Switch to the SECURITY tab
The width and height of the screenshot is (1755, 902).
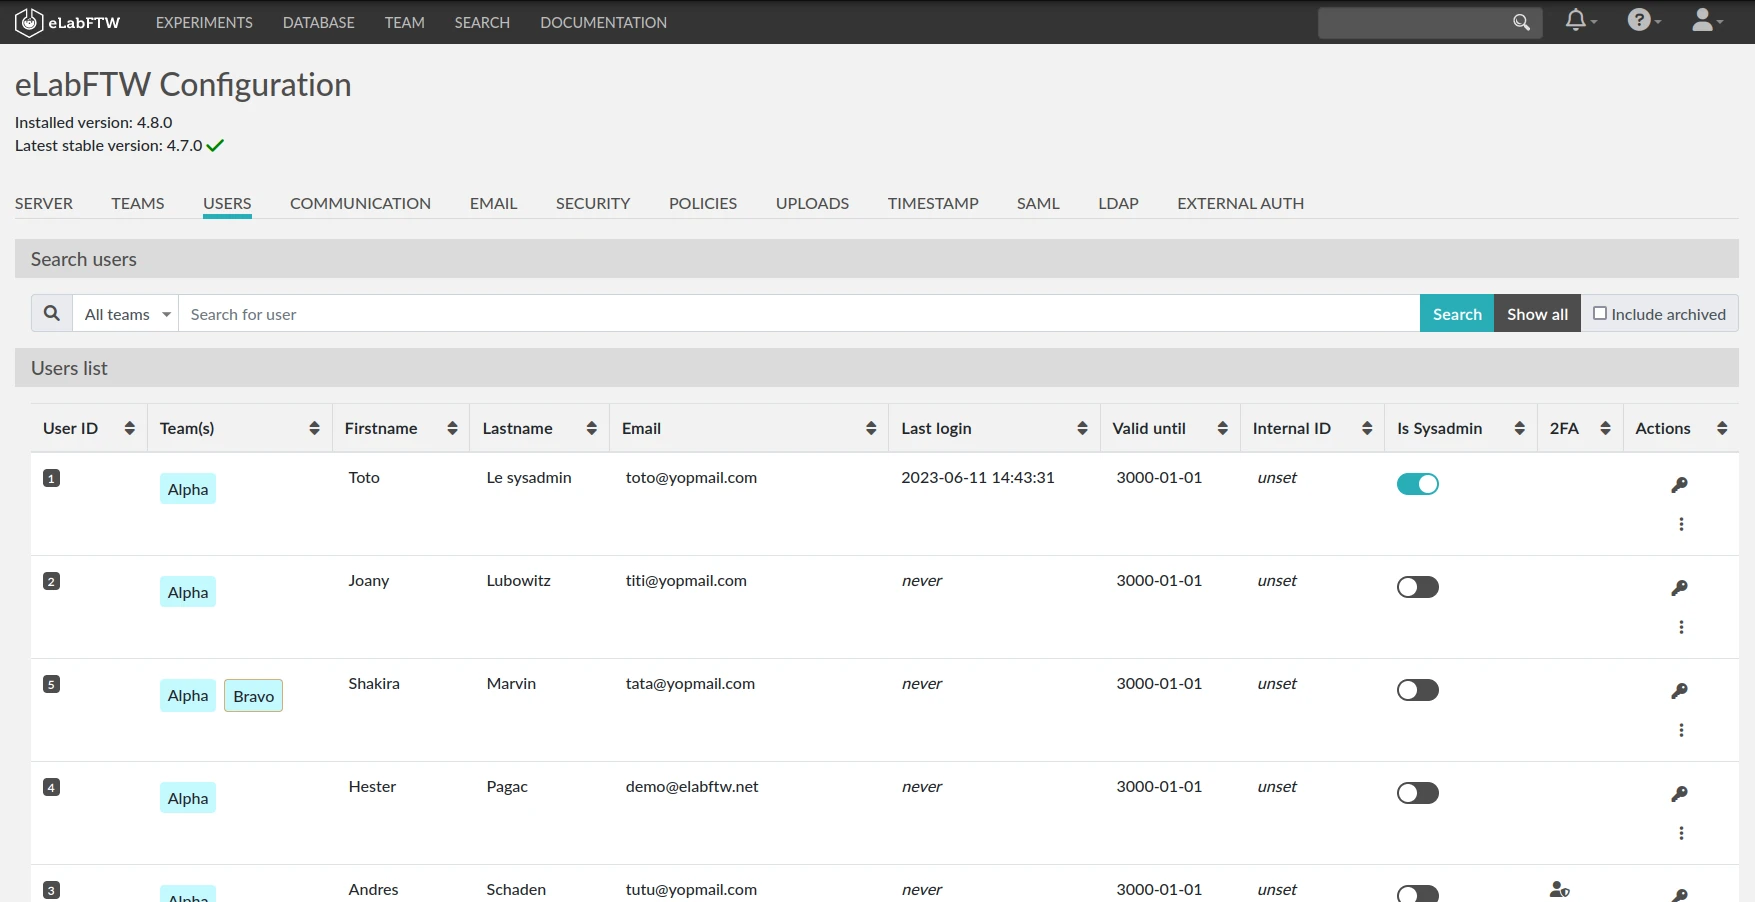(593, 203)
